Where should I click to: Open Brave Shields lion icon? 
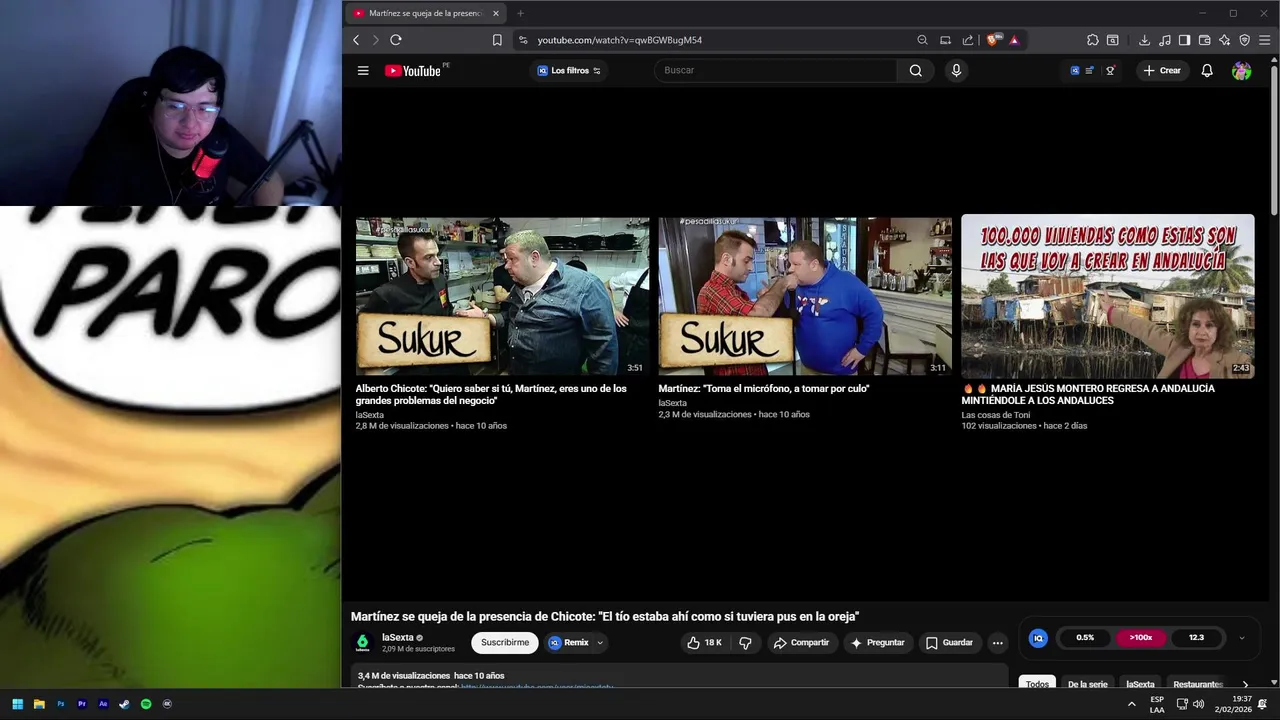pyautogui.click(x=993, y=40)
